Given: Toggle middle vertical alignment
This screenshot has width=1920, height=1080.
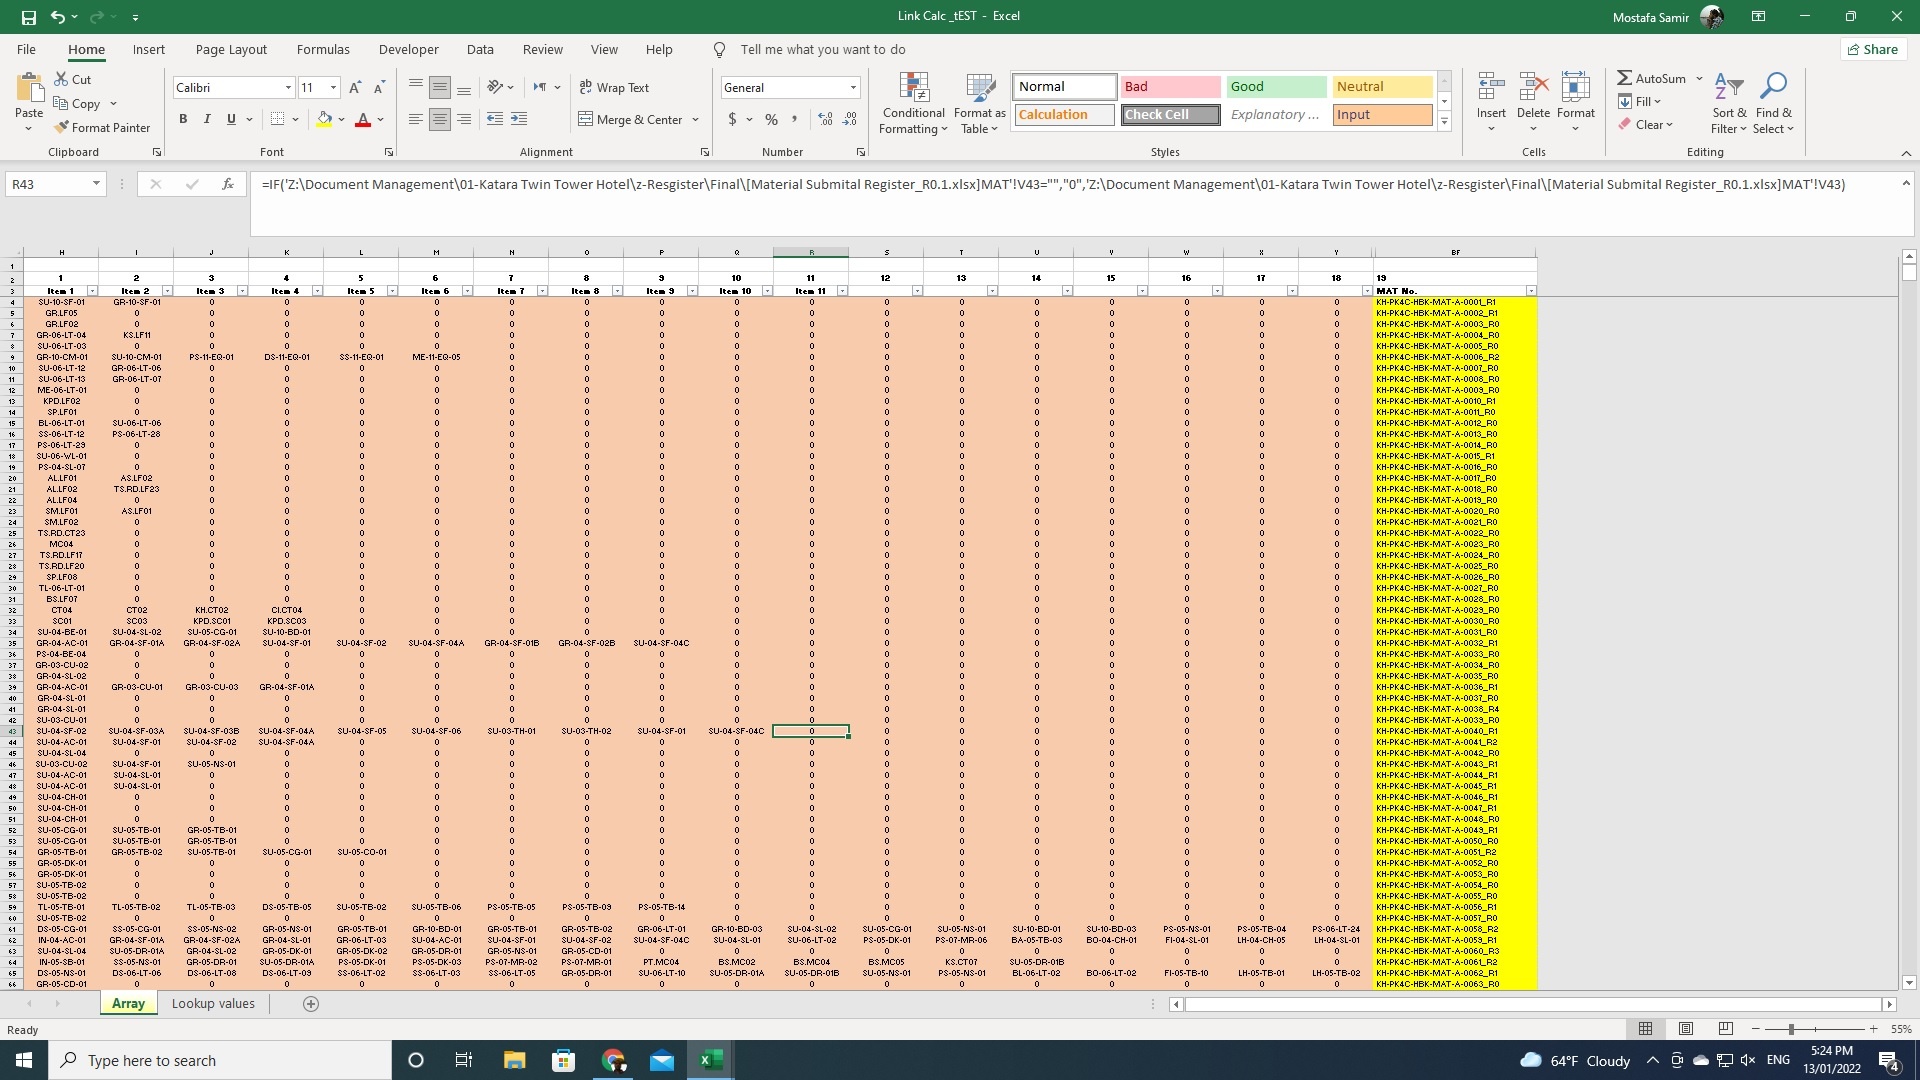Looking at the screenshot, I should pyautogui.click(x=440, y=88).
